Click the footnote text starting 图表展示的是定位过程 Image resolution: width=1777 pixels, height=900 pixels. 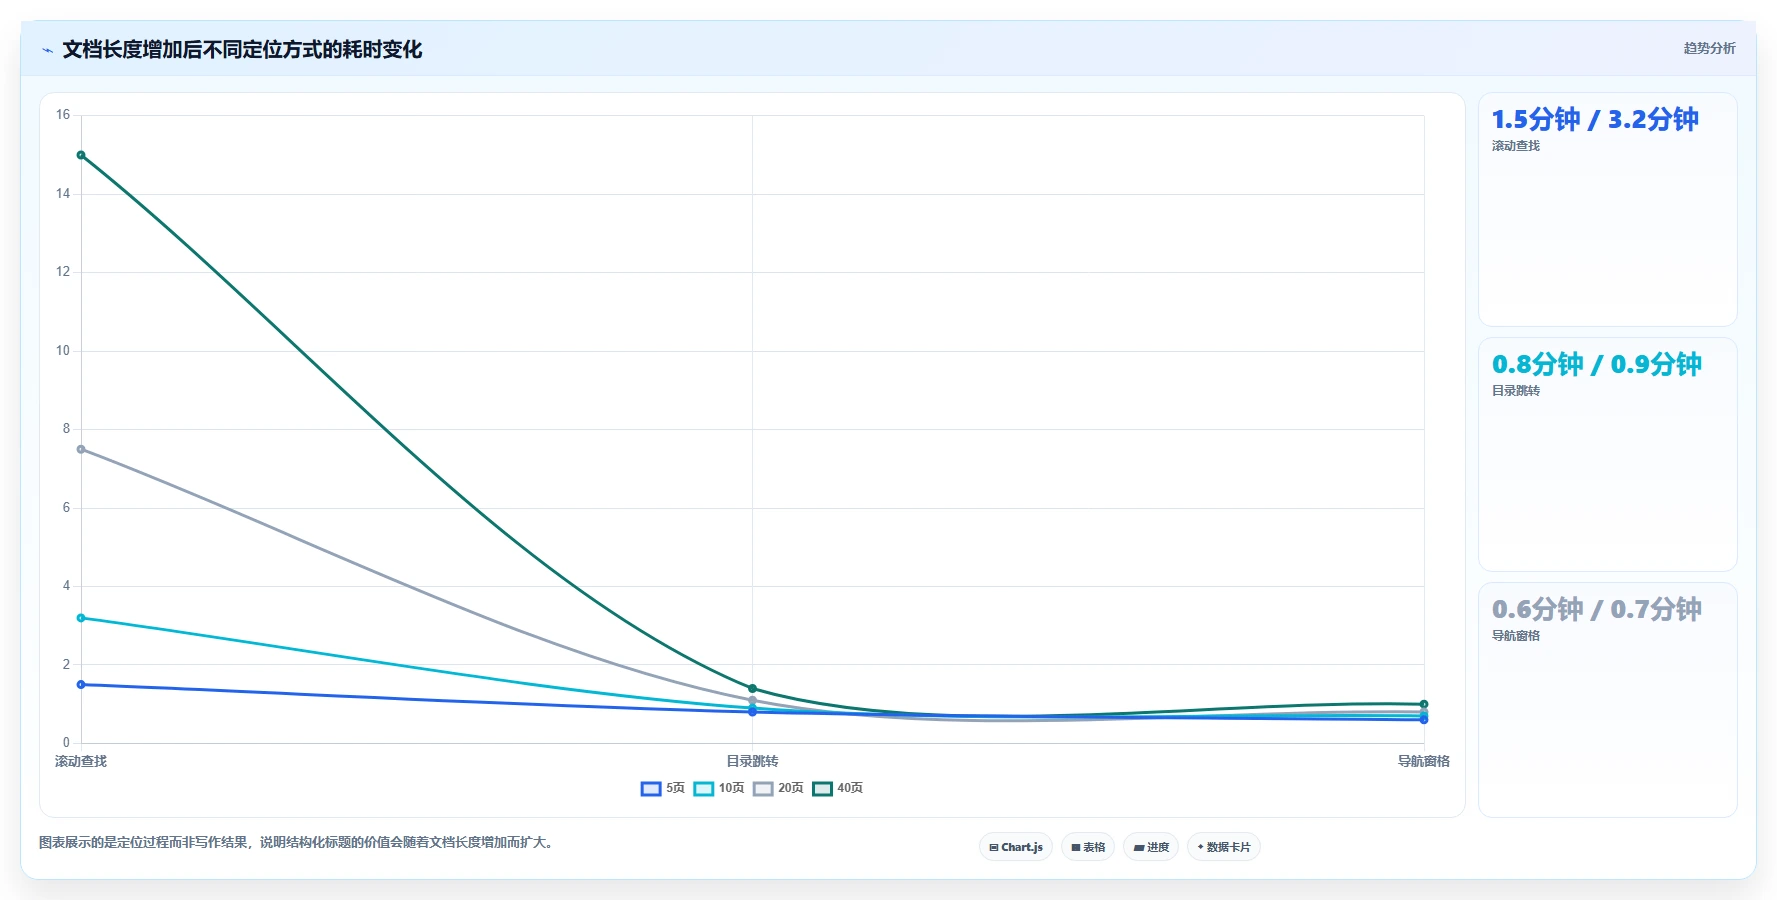tap(296, 842)
